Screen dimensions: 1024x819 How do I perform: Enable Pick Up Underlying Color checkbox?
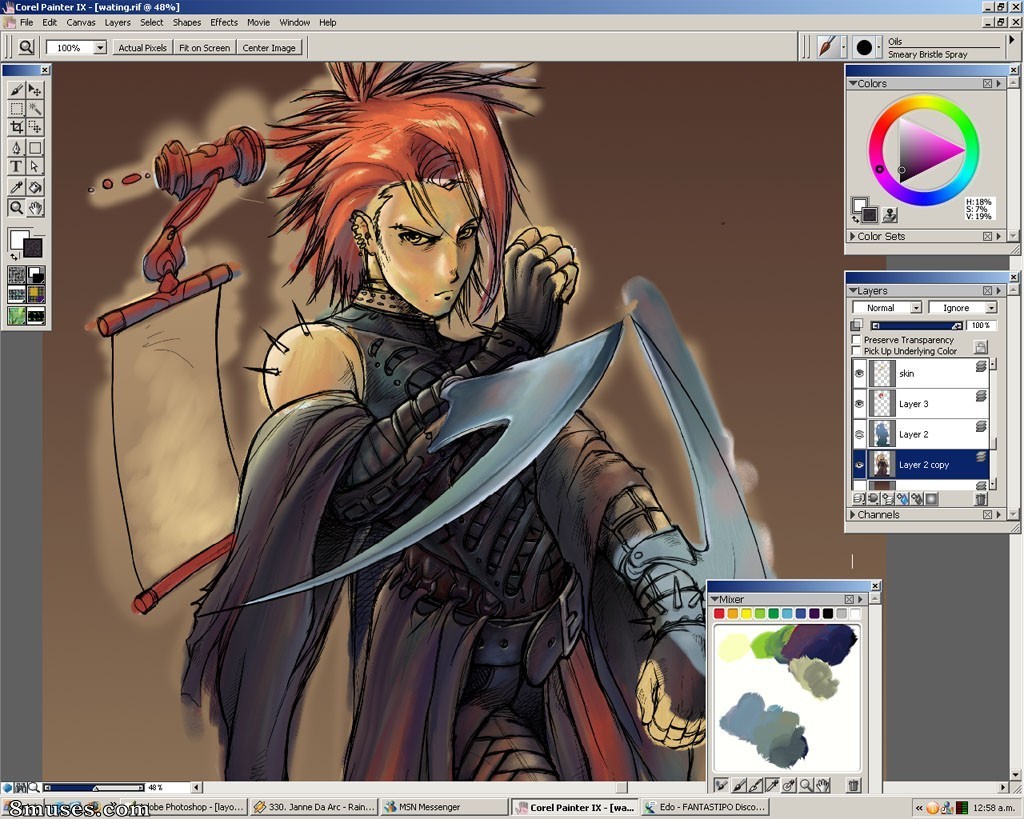[x=856, y=351]
